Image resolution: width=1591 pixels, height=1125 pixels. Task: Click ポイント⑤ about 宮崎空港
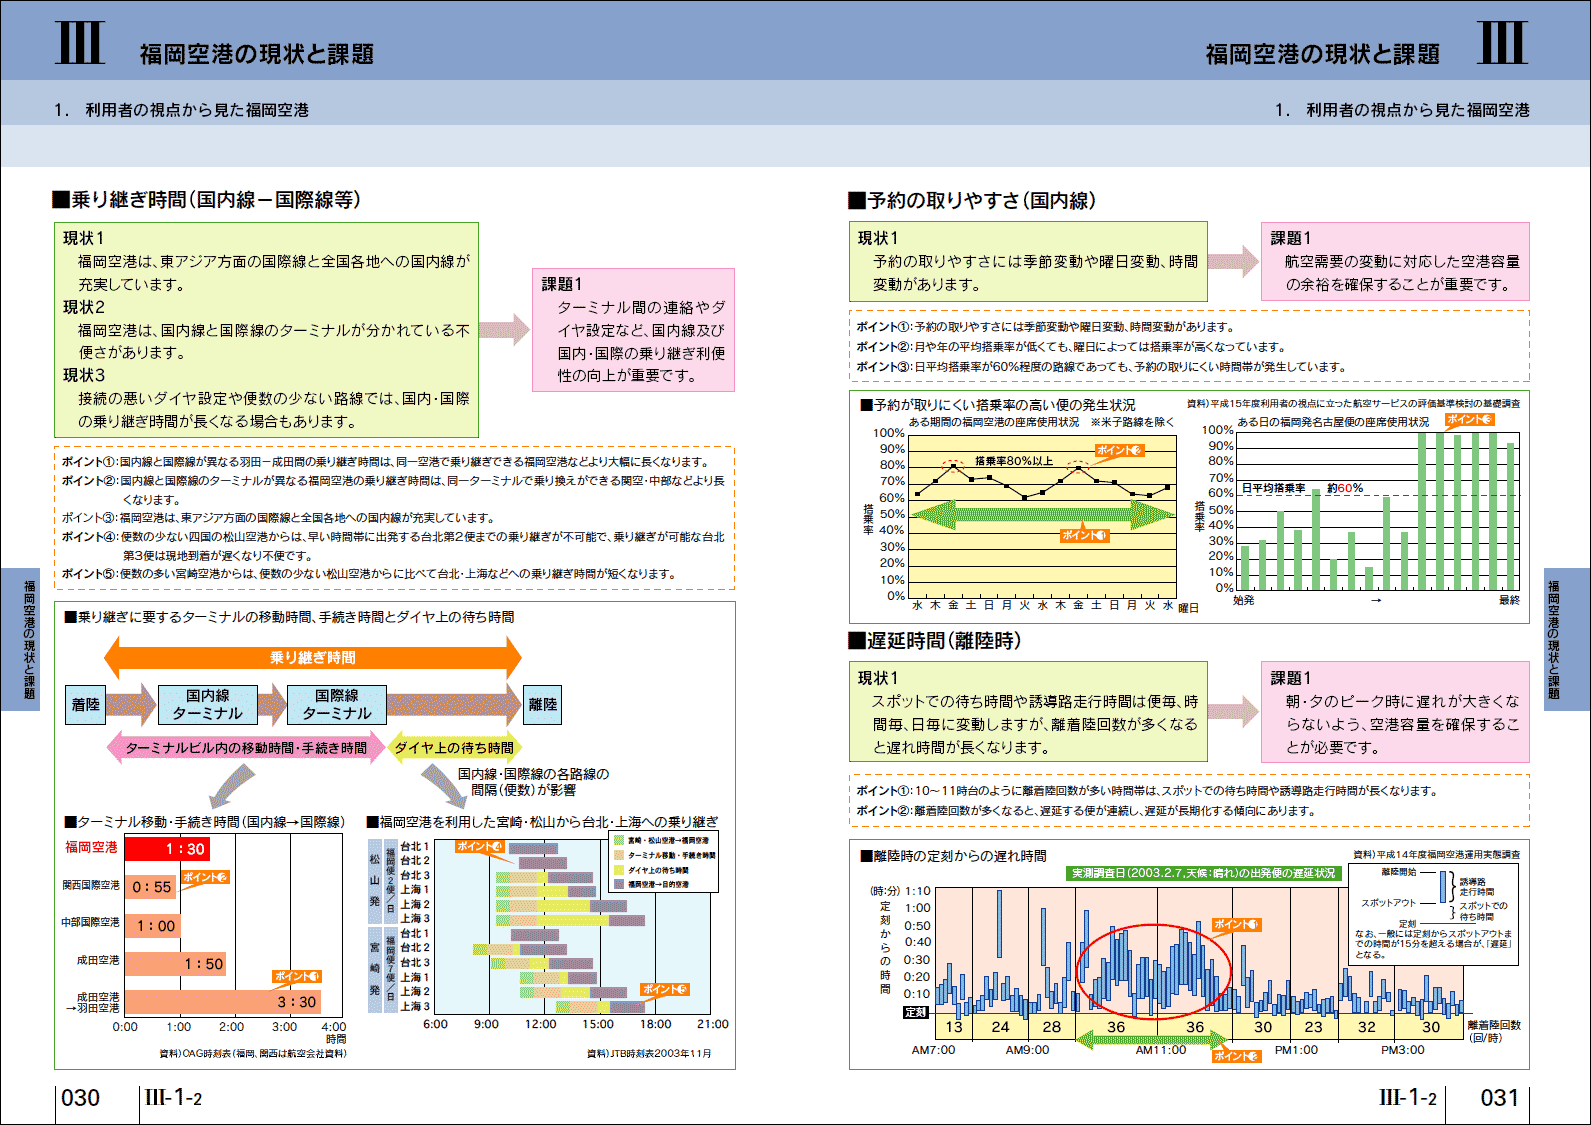pyautogui.click(x=369, y=574)
